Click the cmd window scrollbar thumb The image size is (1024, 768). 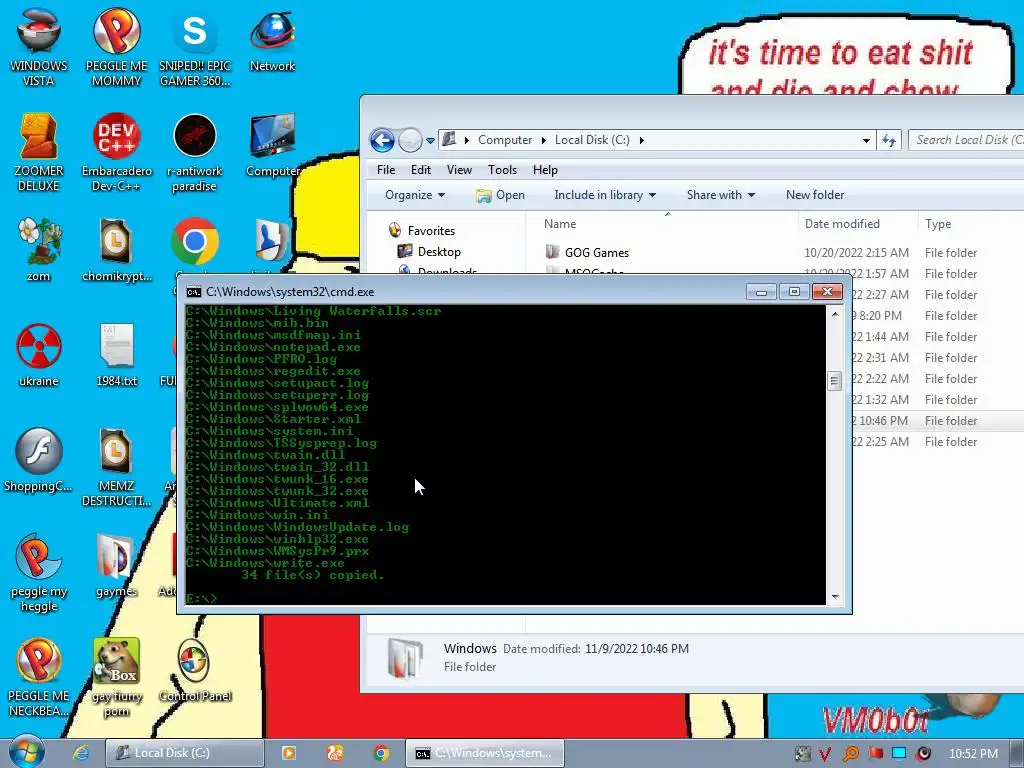pyautogui.click(x=834, y=381)
